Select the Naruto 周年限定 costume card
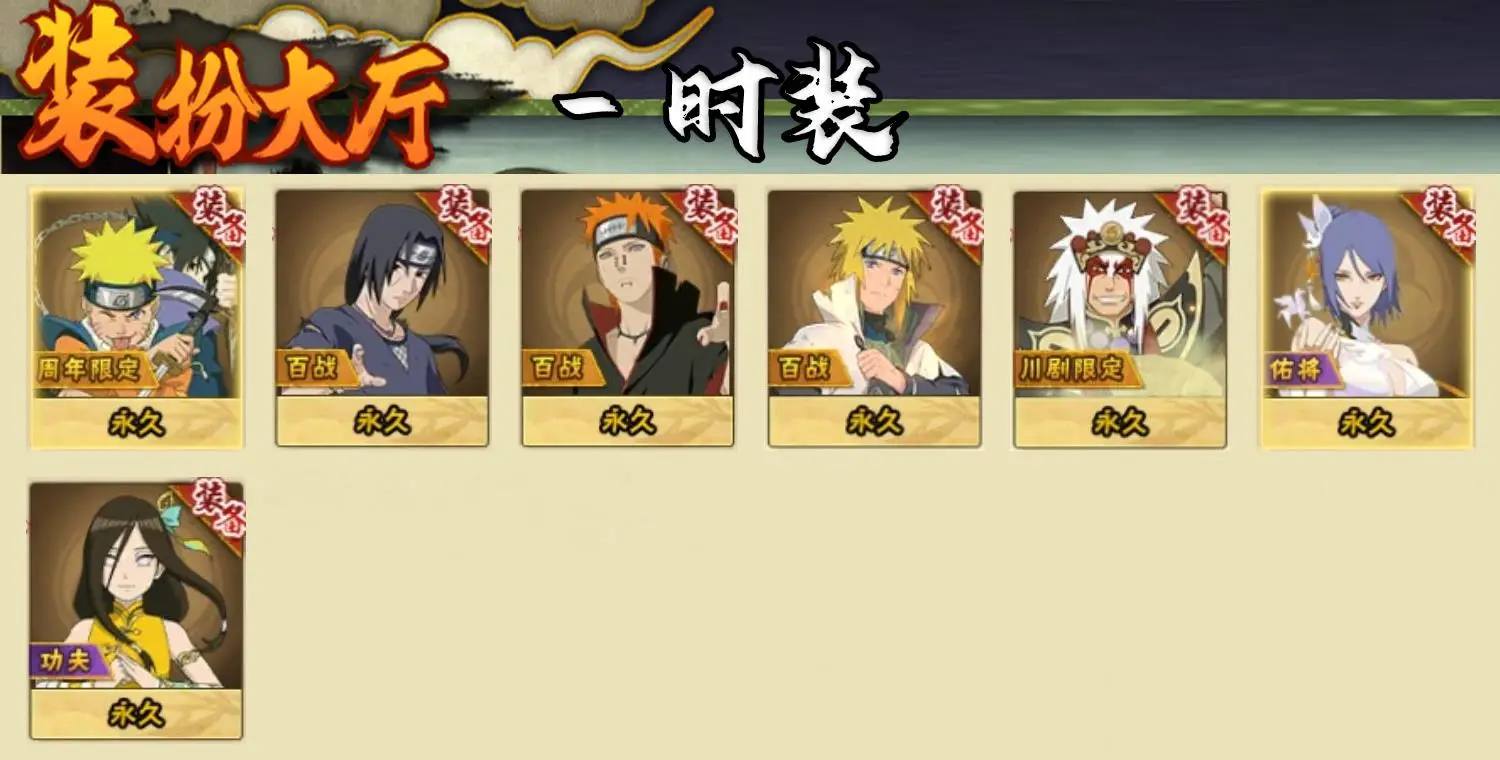The height and width of the screenshot is (760, 1500). tap(136, 318)
